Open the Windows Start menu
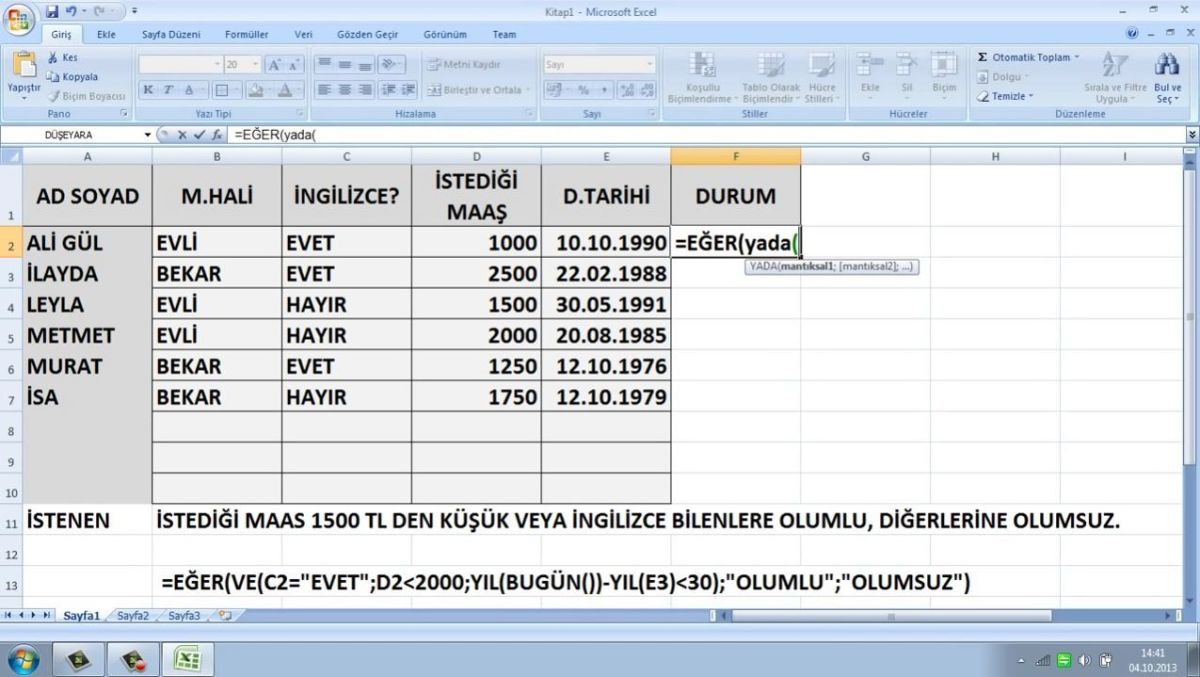1200x677 pixels. pyautogui.click(x=23, y=660)
